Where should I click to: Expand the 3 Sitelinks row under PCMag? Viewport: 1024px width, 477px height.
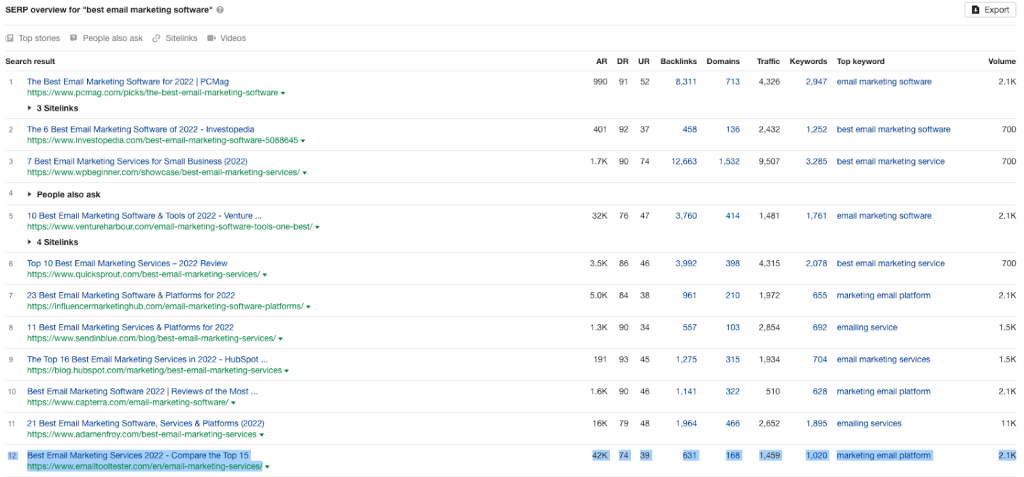(x=53, y=108)
